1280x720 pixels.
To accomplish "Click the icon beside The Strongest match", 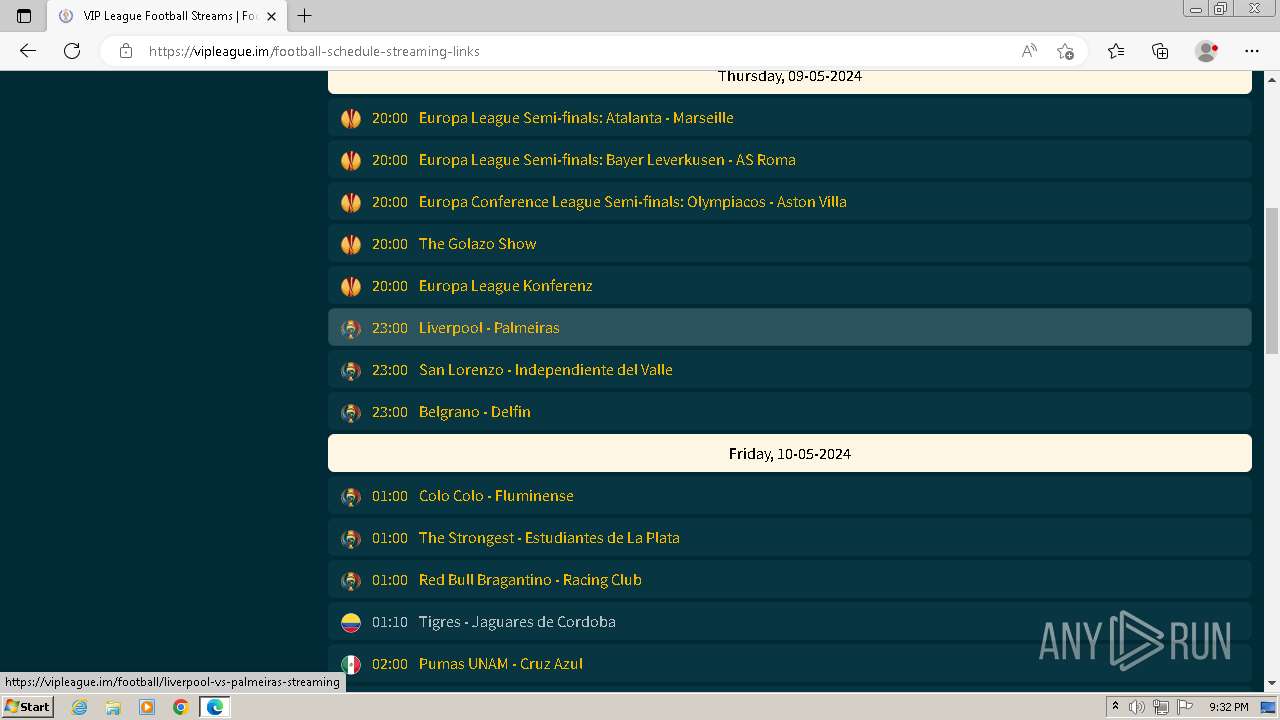I will (x=351, y=538).
